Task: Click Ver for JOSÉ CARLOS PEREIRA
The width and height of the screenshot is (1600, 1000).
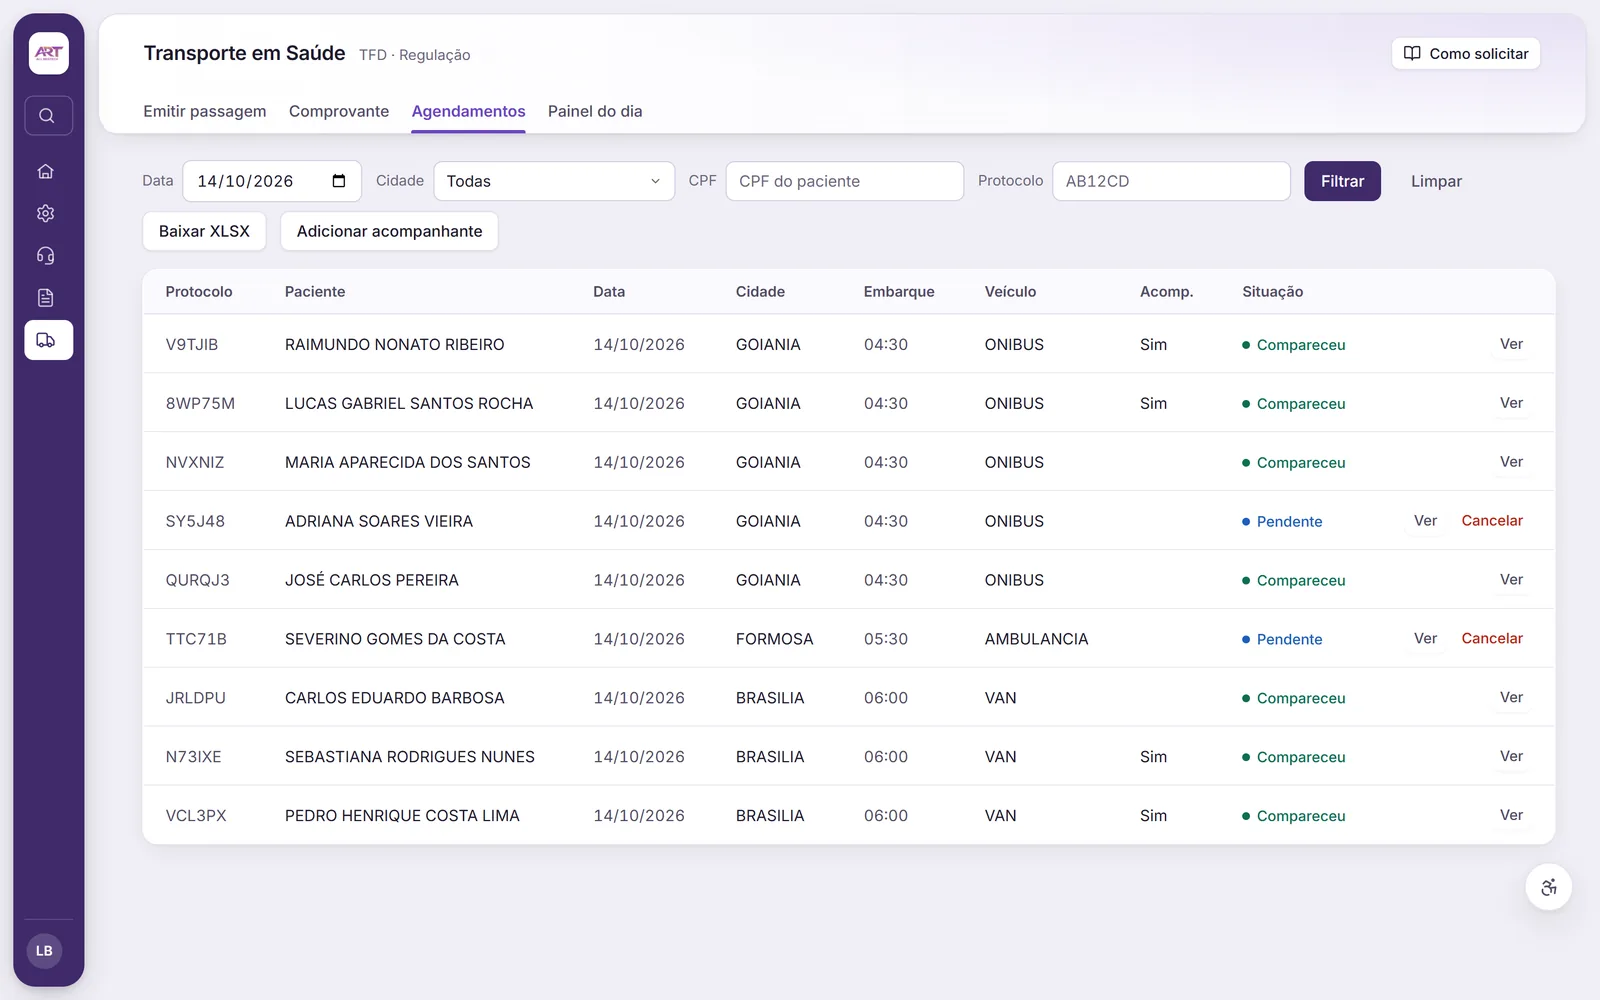Action: (1511, 580)
